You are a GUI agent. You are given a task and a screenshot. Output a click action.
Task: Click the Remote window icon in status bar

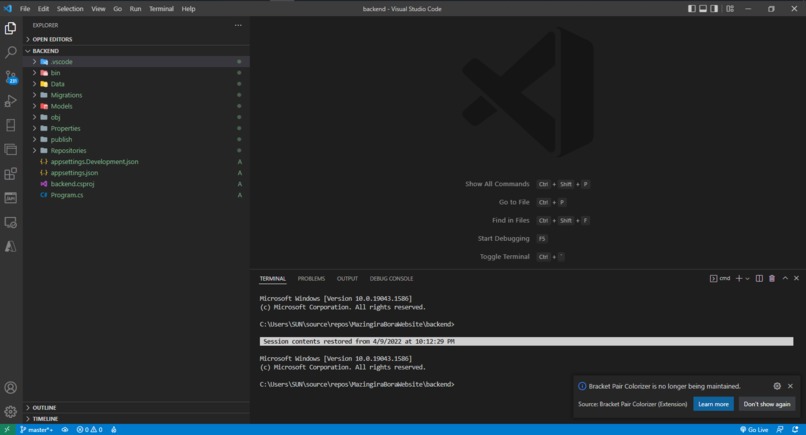point(7,430)
